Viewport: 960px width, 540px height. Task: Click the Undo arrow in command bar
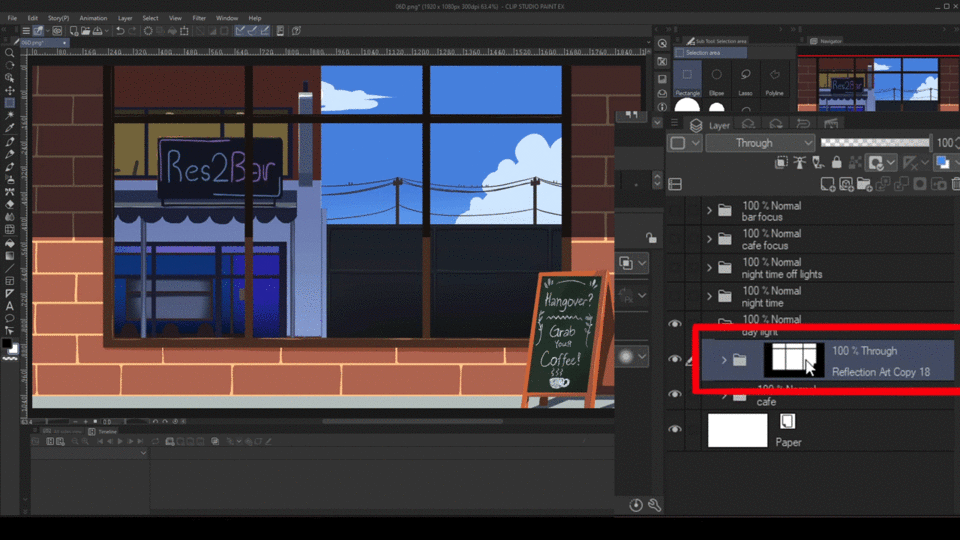120,31
